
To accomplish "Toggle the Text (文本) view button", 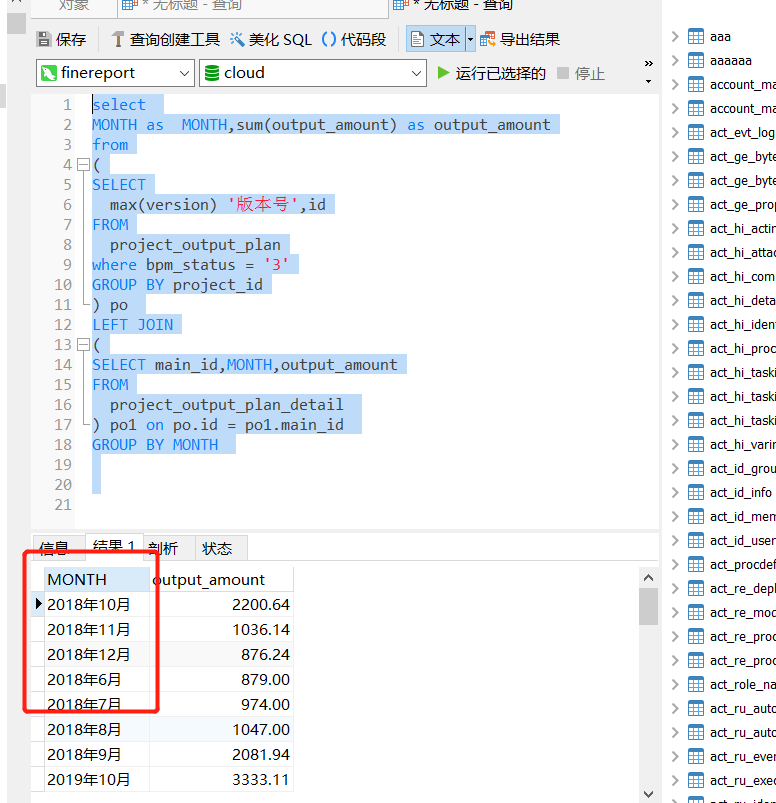I will (436, 39).
